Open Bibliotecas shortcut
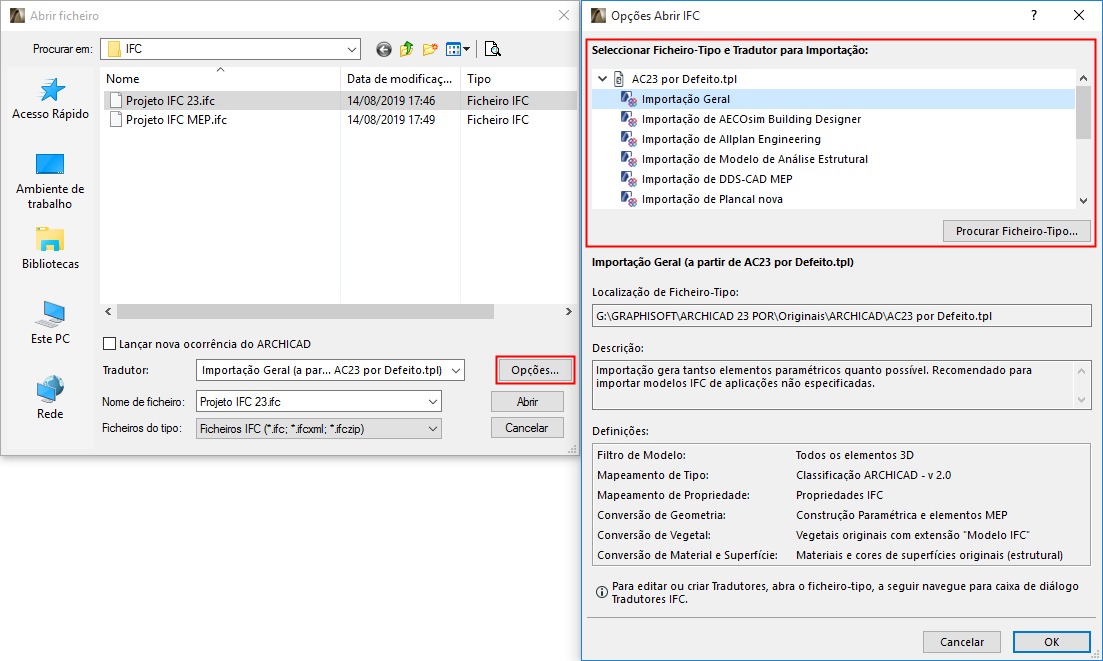This screenshot has height=661, width=1103. [50, 248]
